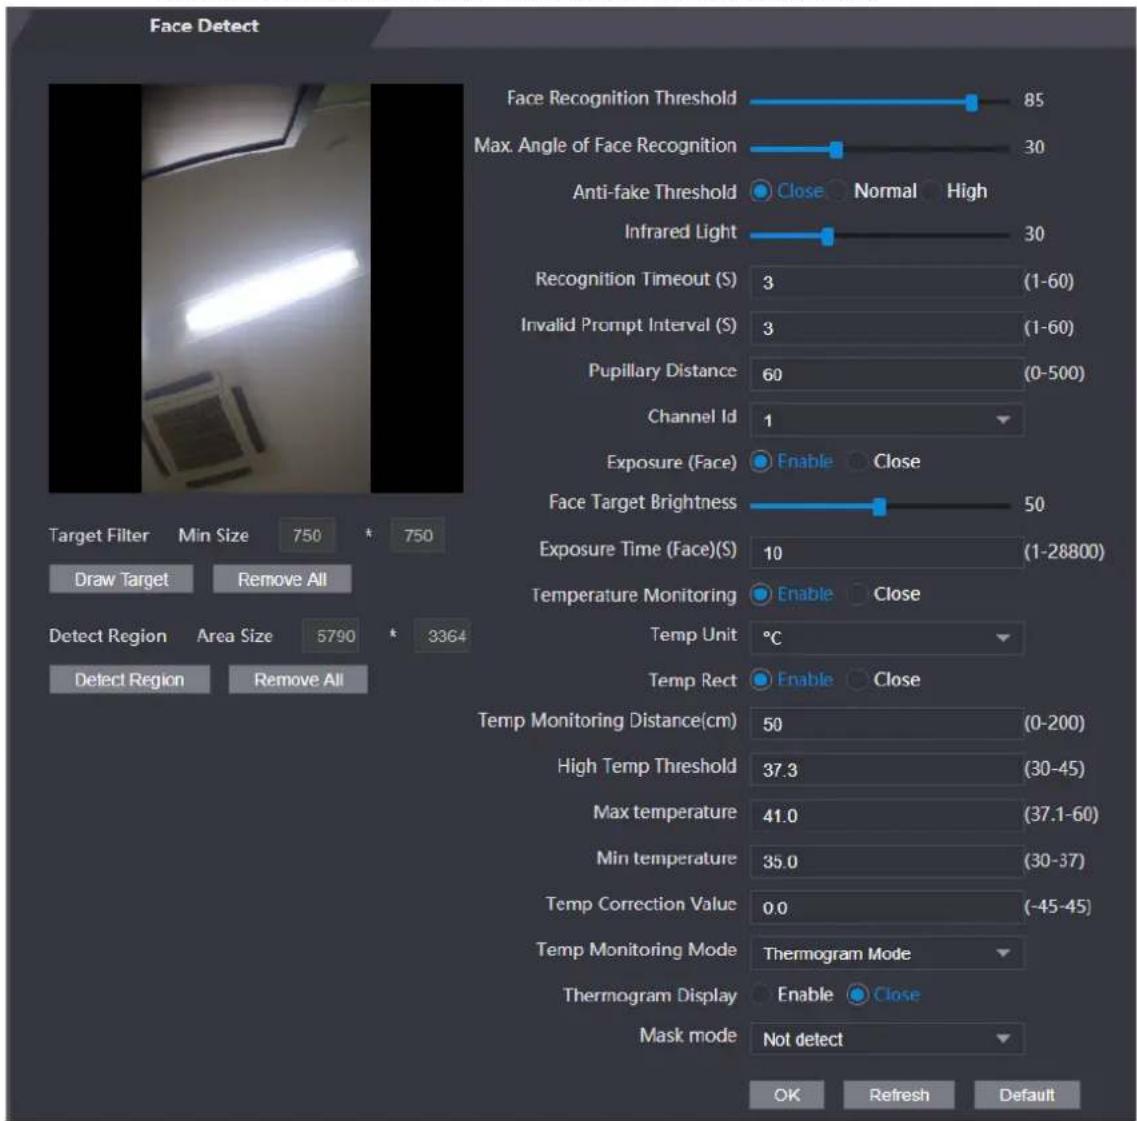Click the Max. Angle of Face Recognition slider
The height and width of the screenshot is (1121, 1137).
tap(880, 149)
